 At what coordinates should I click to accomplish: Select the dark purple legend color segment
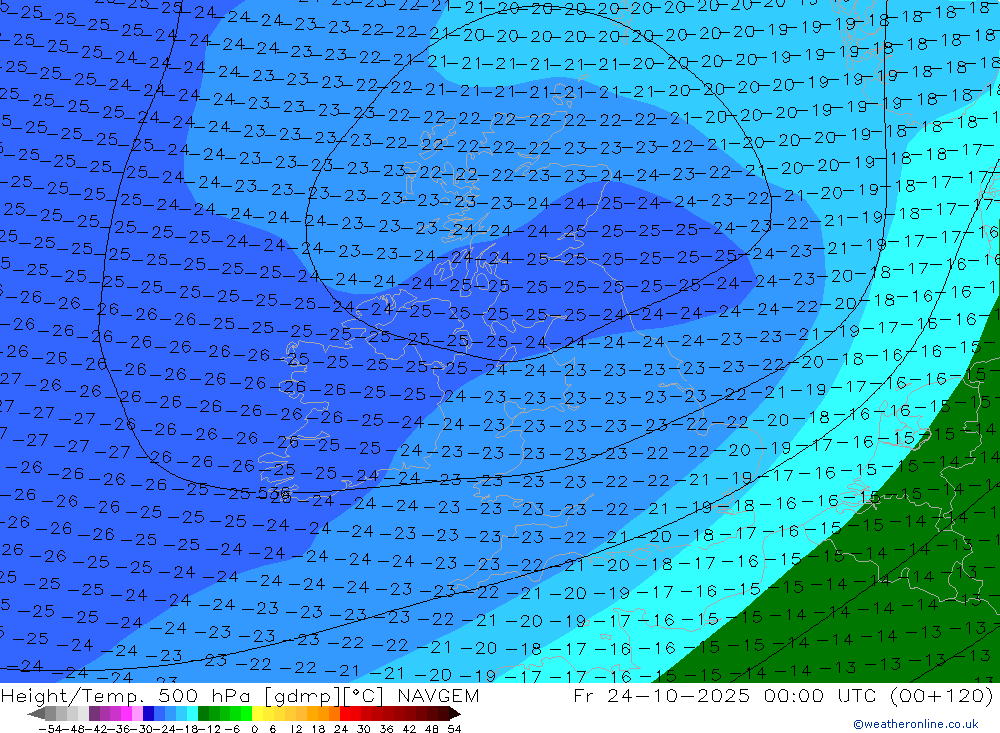pyautogui.click(x=94, y=713)
